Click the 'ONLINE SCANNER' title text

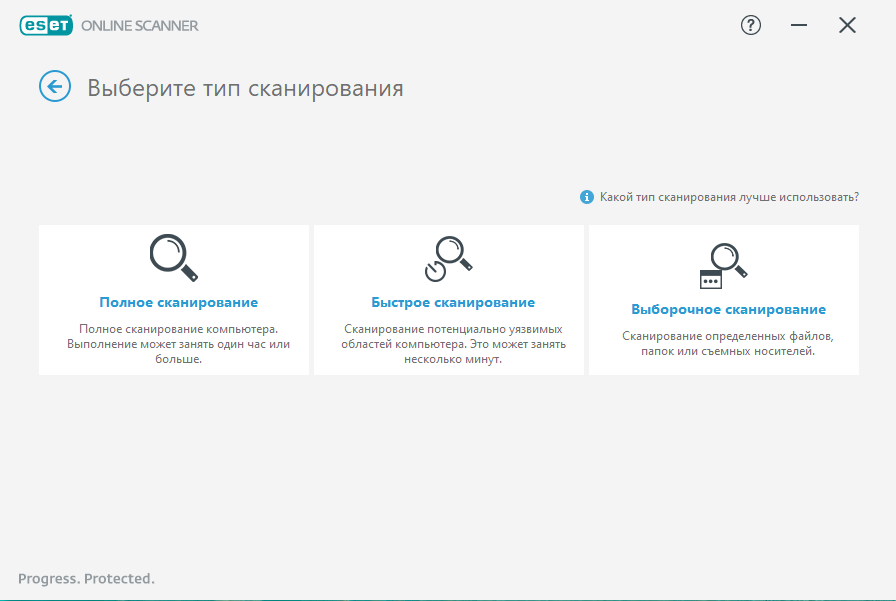[139, 26]
